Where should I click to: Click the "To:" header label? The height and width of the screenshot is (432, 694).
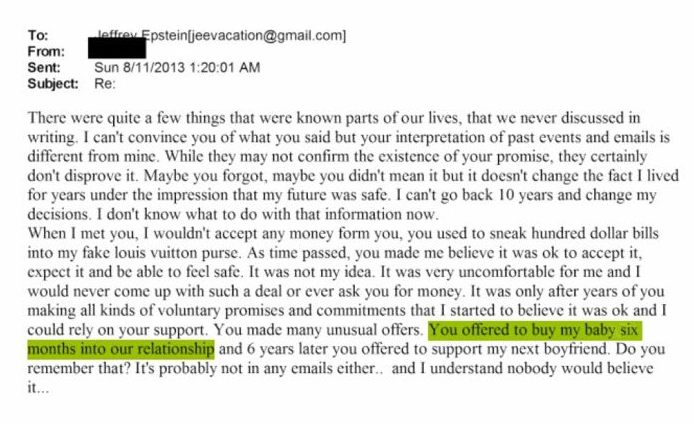pyautogui.click(x=38, y=37)
